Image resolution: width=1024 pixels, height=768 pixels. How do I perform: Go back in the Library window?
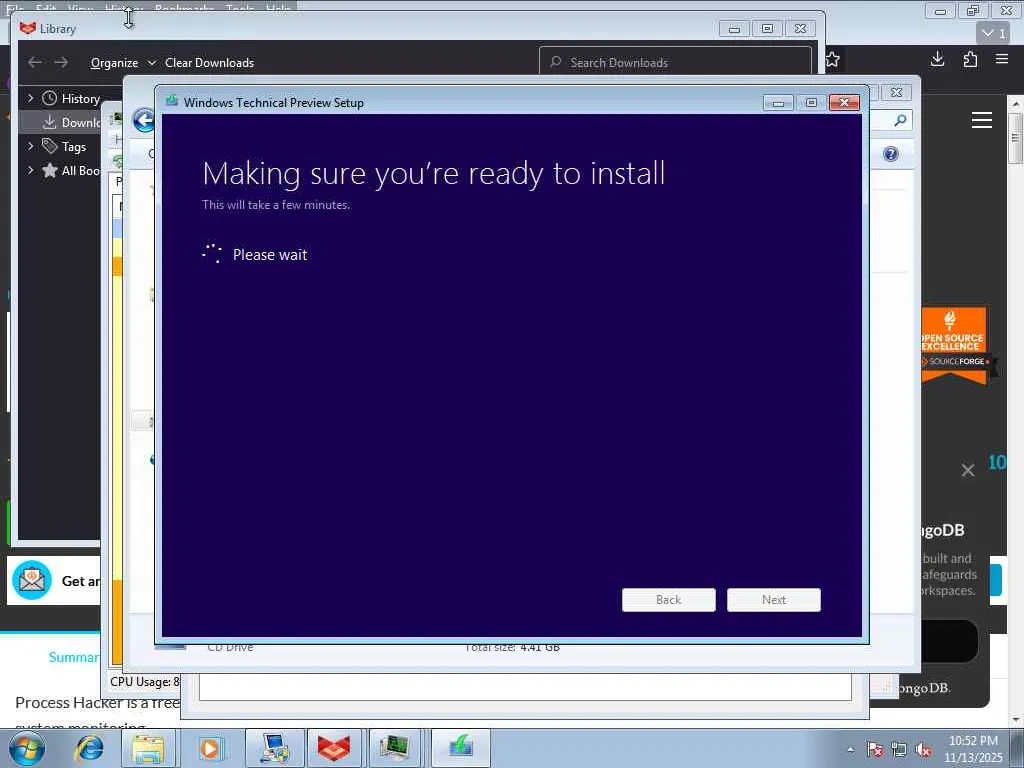click(x=35, y=62)
